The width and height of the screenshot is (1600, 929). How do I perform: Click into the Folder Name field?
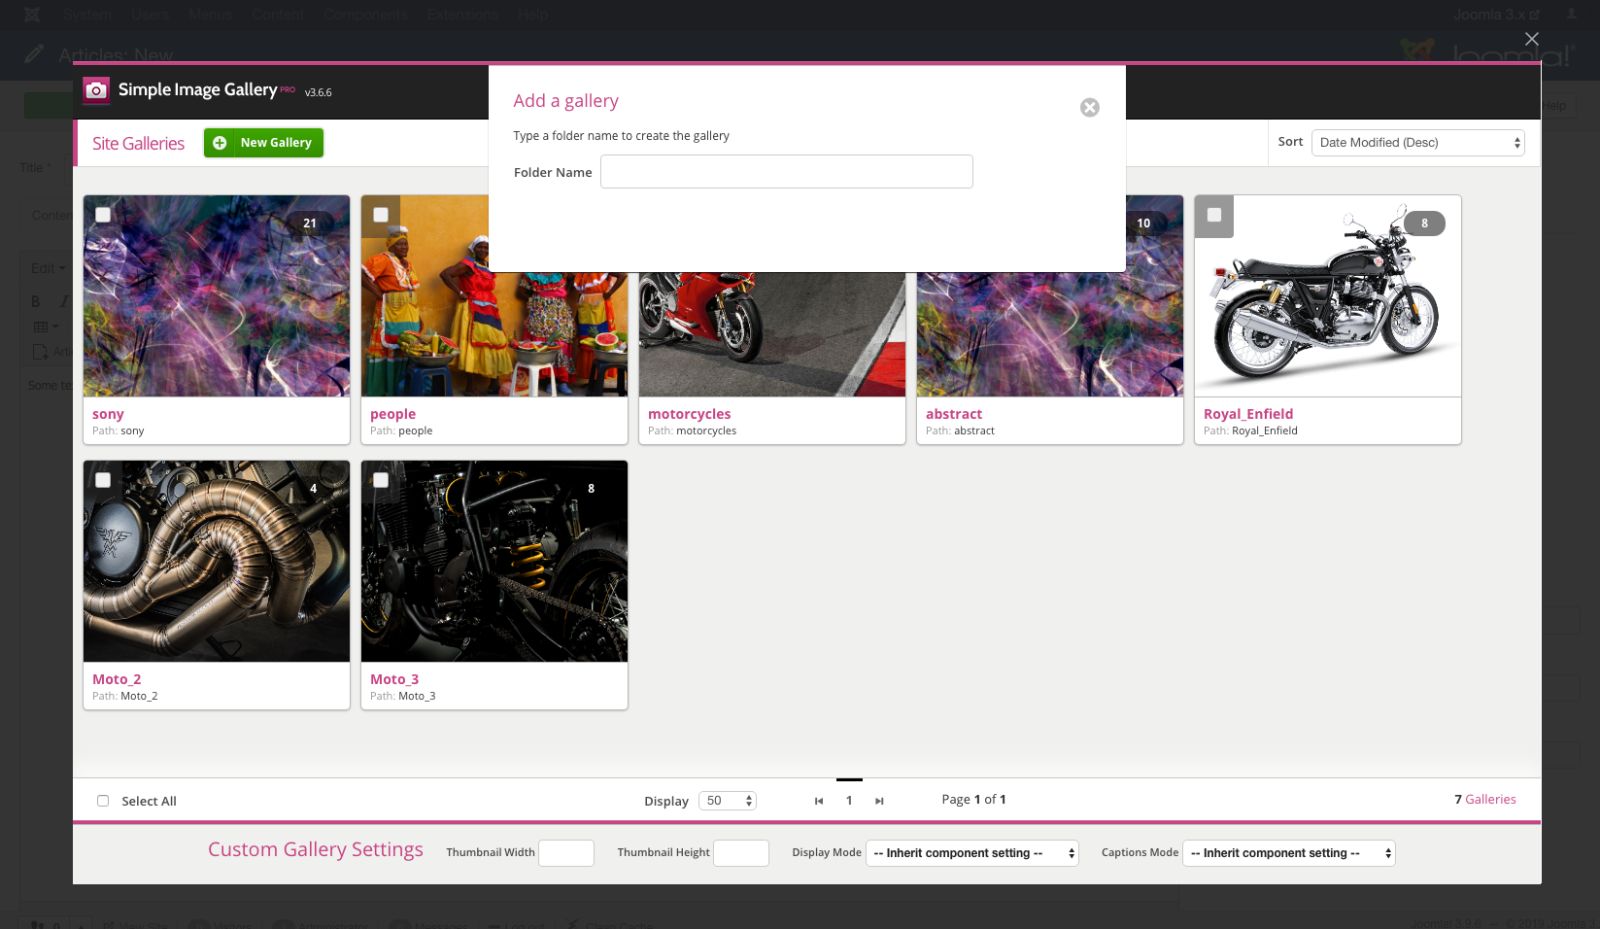(786, 172)
